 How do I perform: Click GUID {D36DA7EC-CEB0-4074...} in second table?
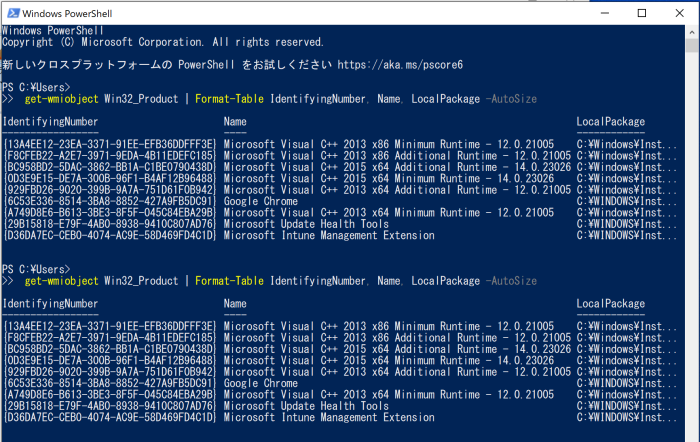(x=109, y=417)
